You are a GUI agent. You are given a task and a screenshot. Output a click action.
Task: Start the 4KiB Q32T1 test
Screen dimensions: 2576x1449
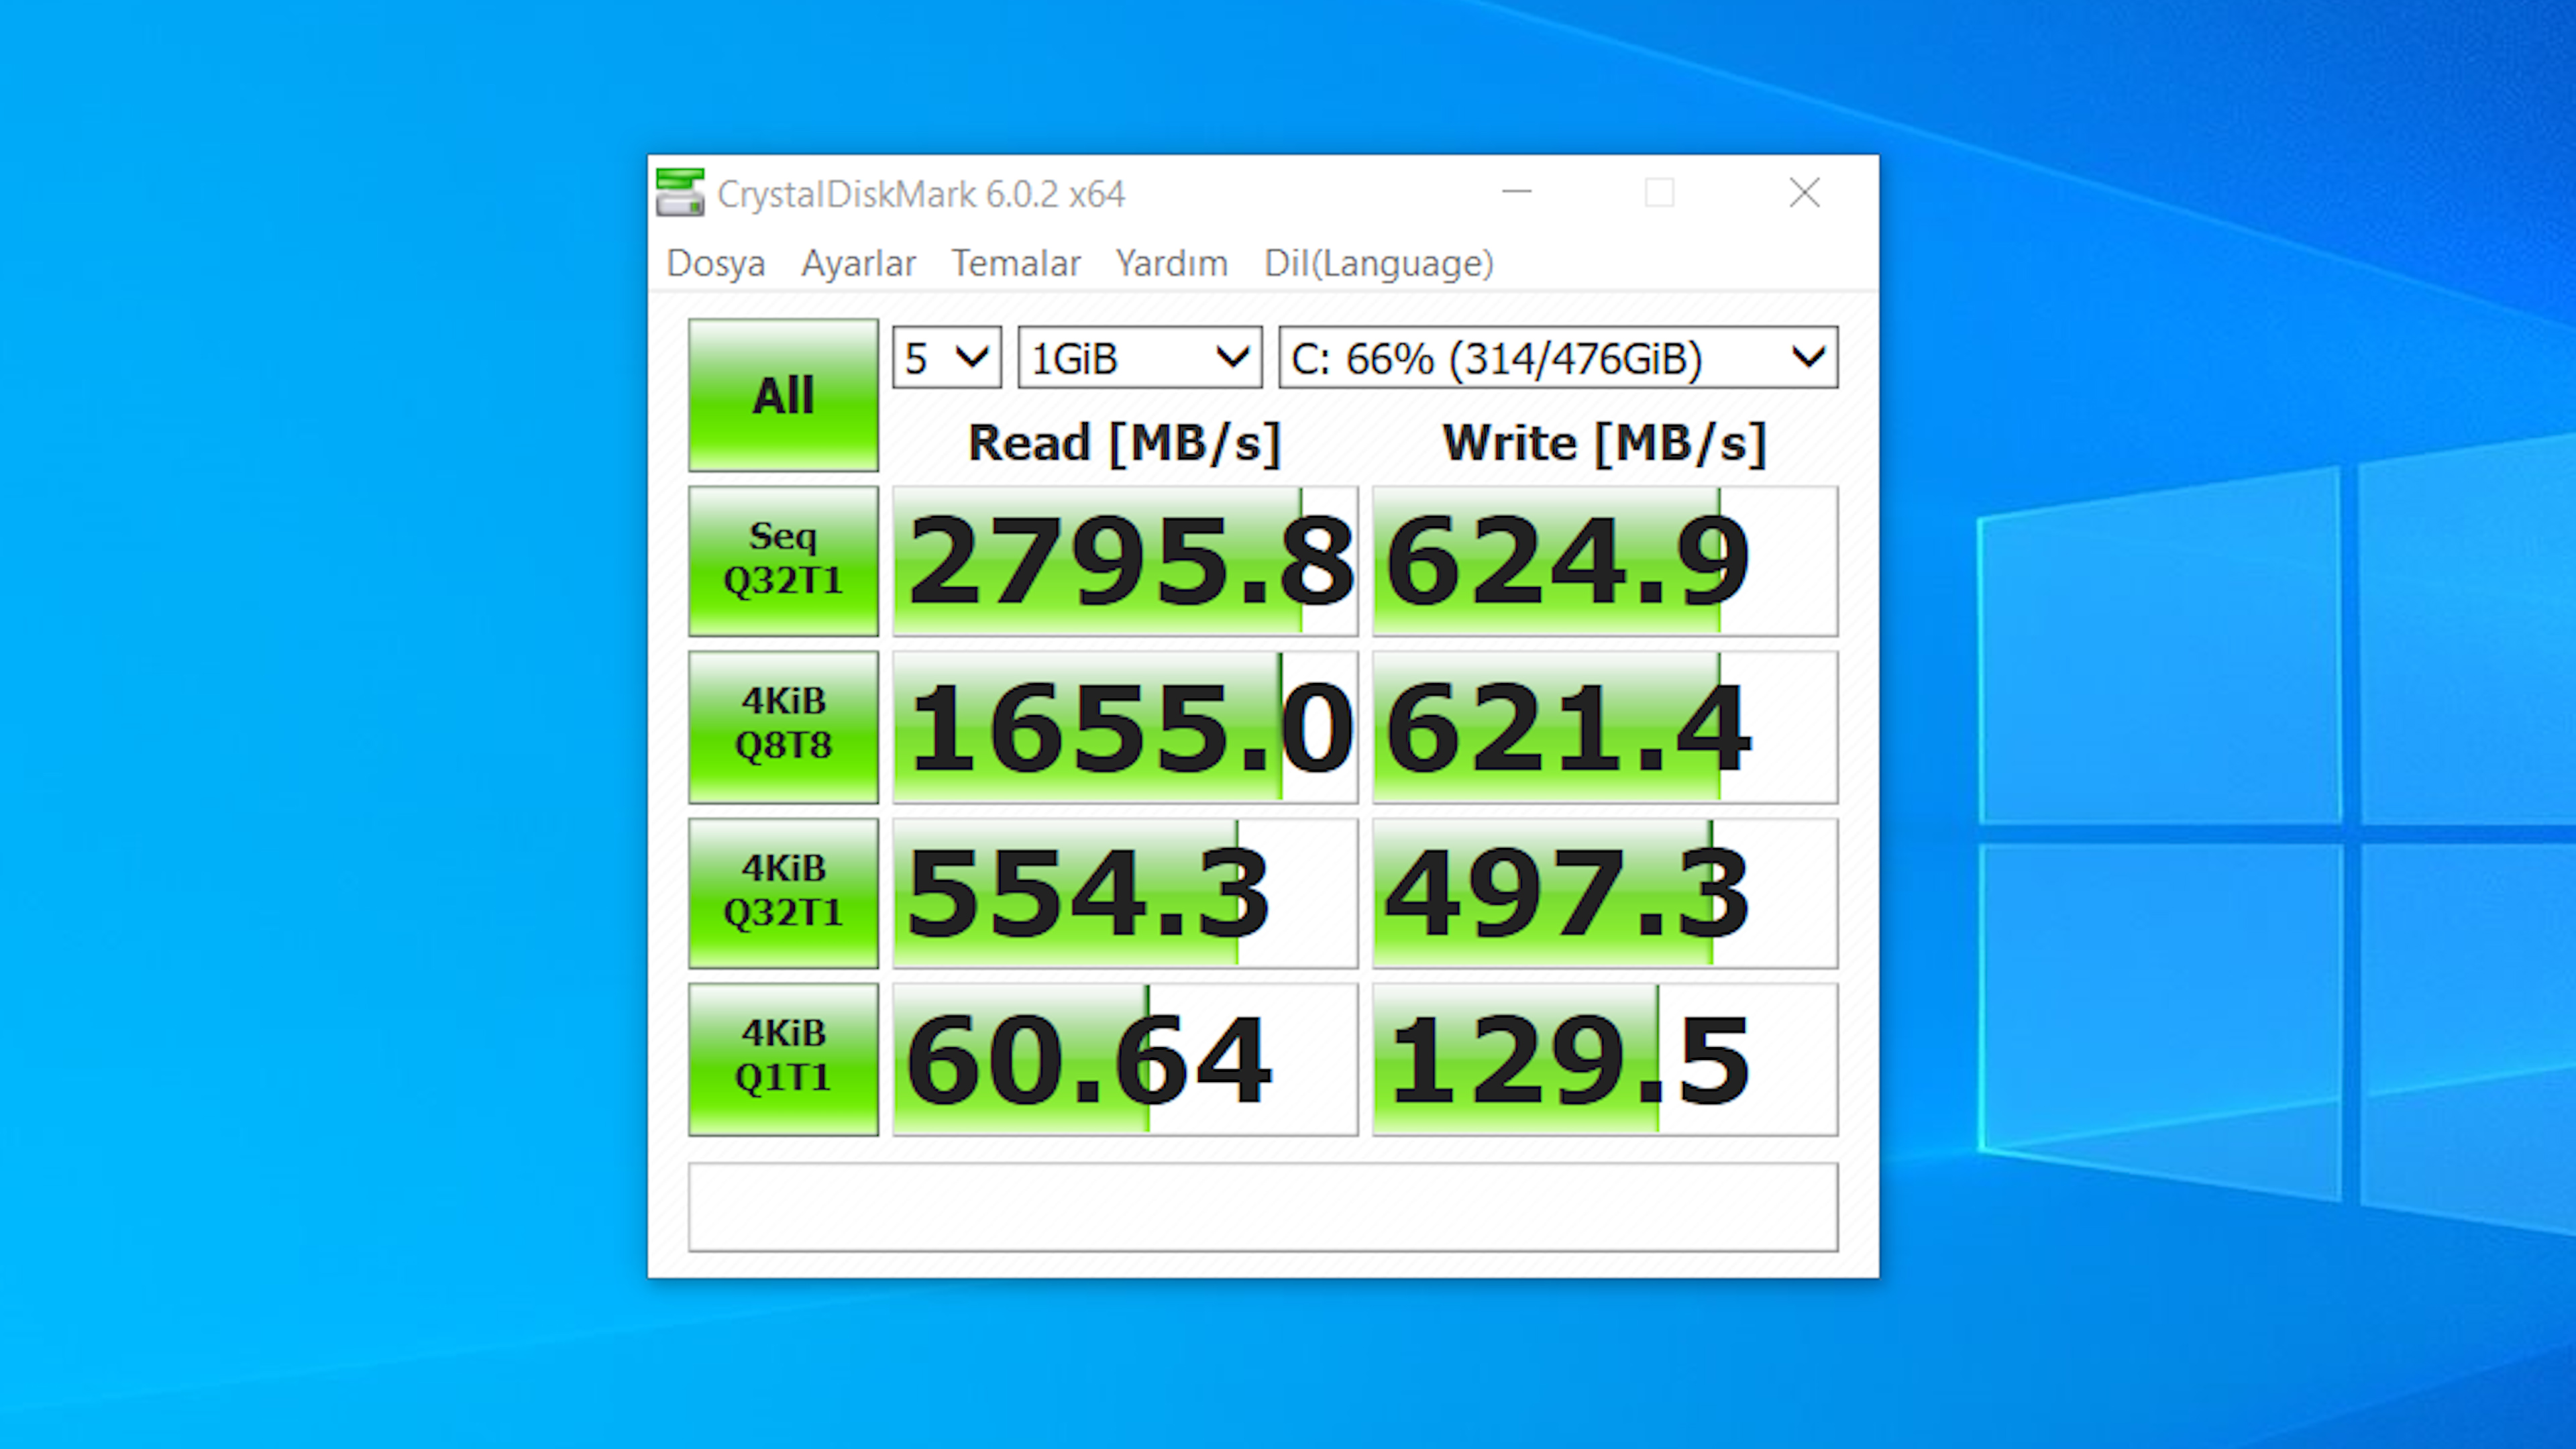tap(783, 893)
